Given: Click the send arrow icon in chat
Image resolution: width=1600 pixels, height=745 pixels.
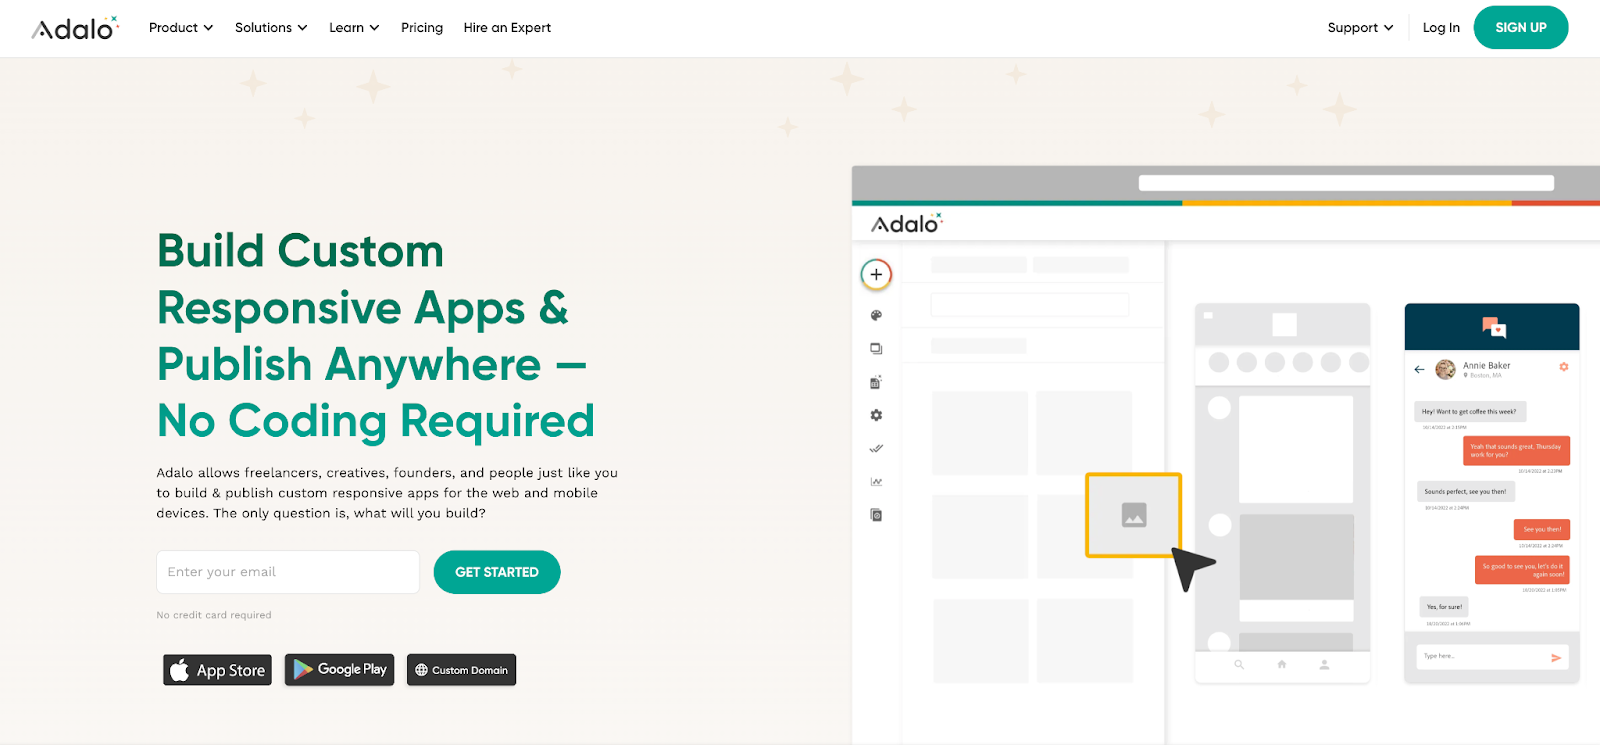Looking at the screenshot, I should [x=1556, y=657].
